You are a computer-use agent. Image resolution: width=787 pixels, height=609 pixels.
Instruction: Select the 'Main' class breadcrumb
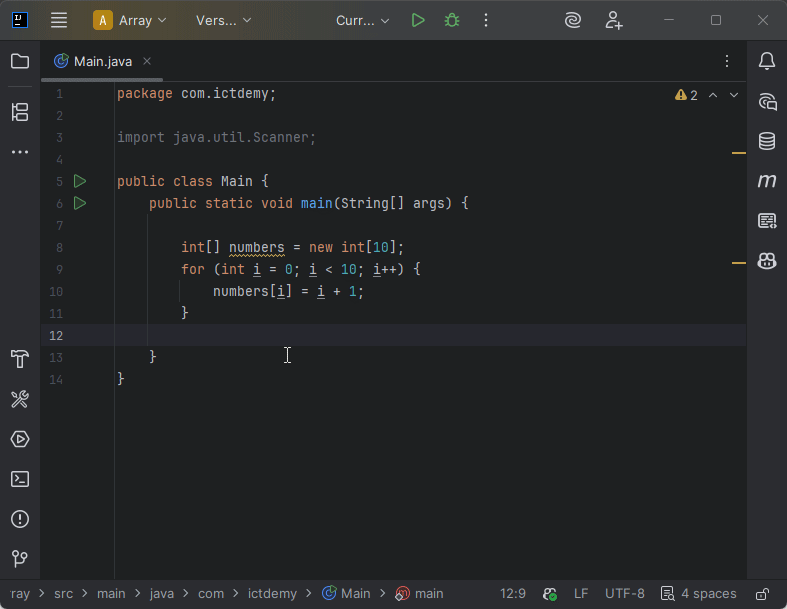click(346, 593)
